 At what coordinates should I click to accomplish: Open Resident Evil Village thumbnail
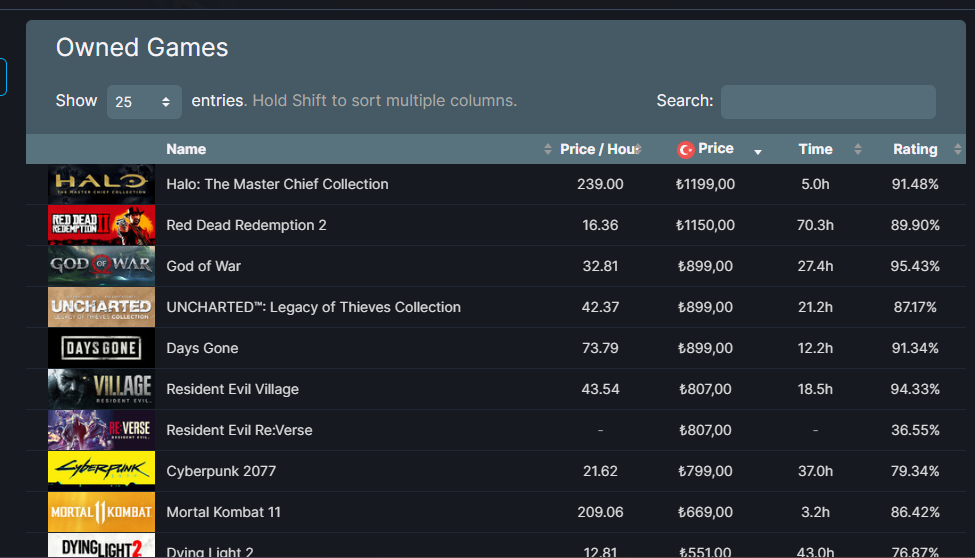pyautogui.click(x=101, y=389)
